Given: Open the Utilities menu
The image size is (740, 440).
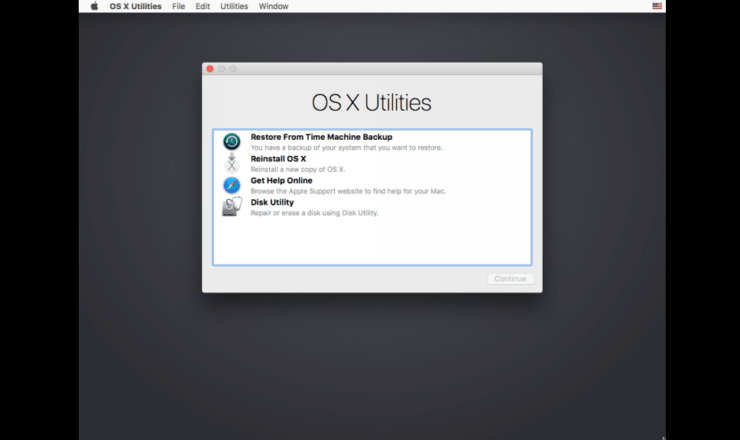Looking at the screenshot, I should click(x=234, y=6).
